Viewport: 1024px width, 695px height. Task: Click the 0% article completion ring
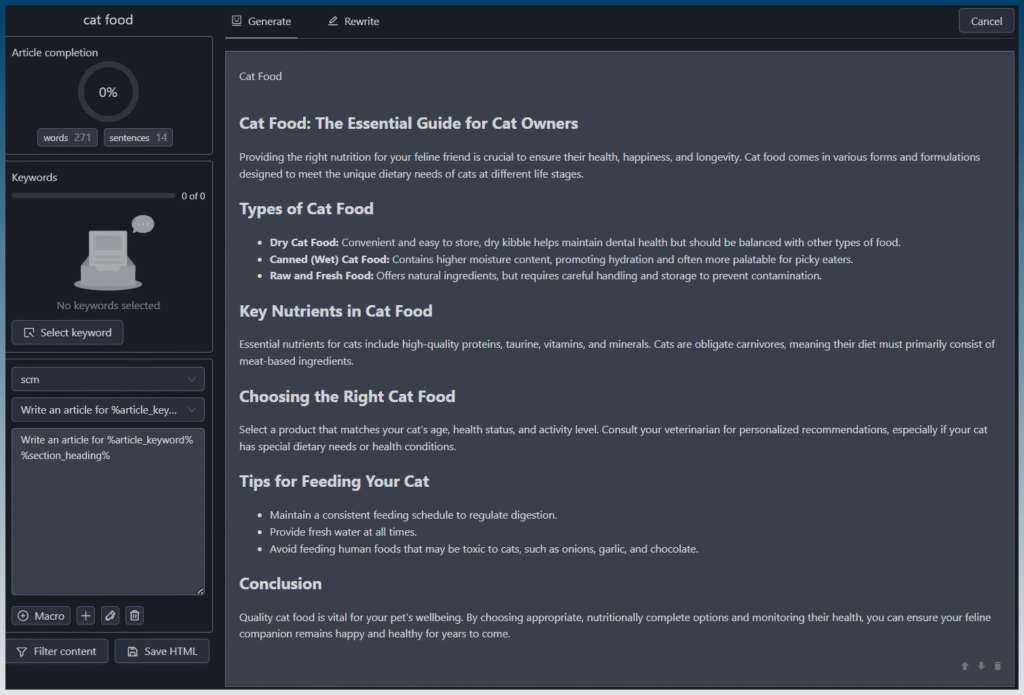(108, 92)
